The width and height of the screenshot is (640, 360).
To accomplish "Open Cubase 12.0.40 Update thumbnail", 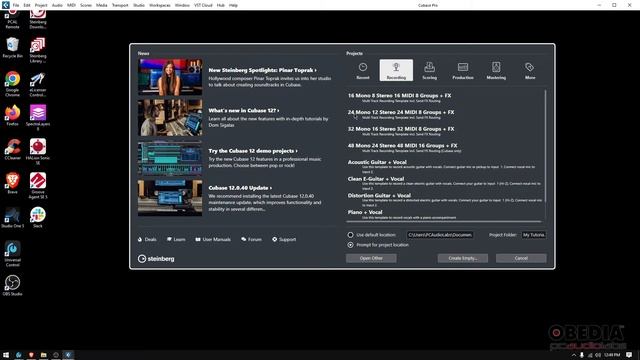I will 170,198.
